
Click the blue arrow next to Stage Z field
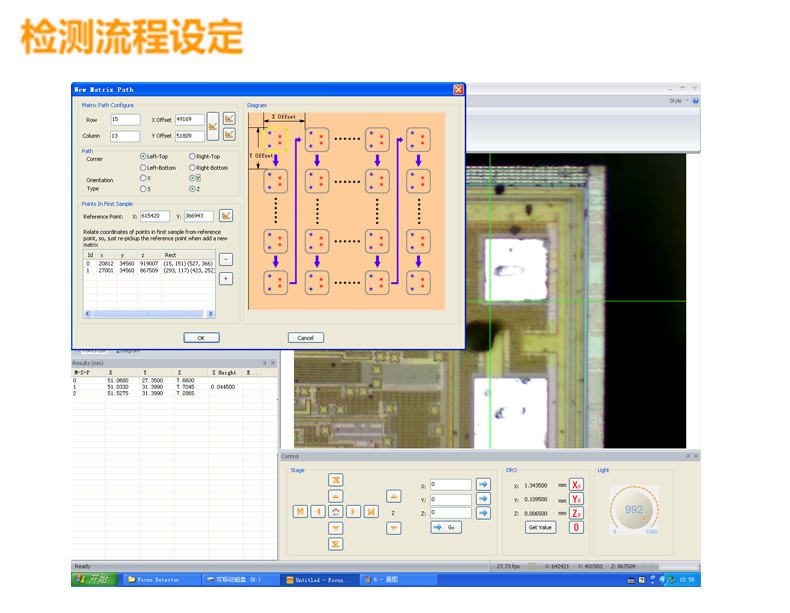pyautogui.click(x=483, y=513)
